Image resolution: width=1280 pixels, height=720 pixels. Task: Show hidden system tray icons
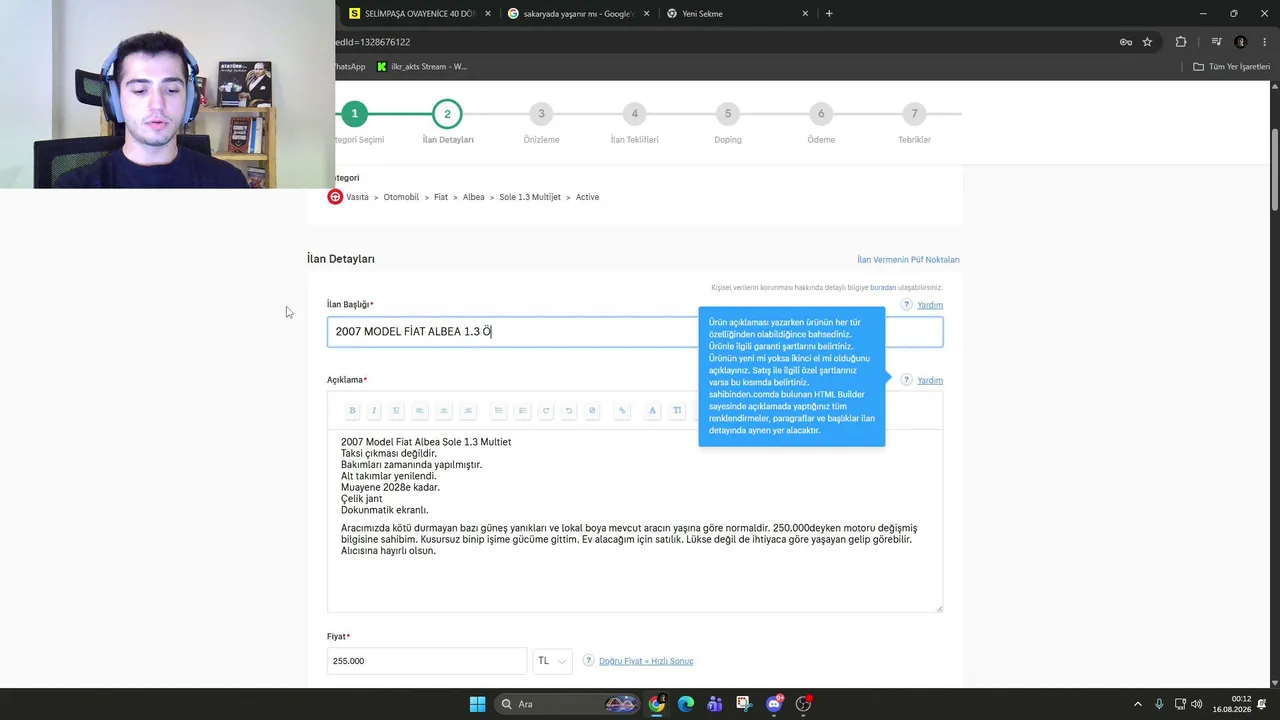[x=1137, y=704]
